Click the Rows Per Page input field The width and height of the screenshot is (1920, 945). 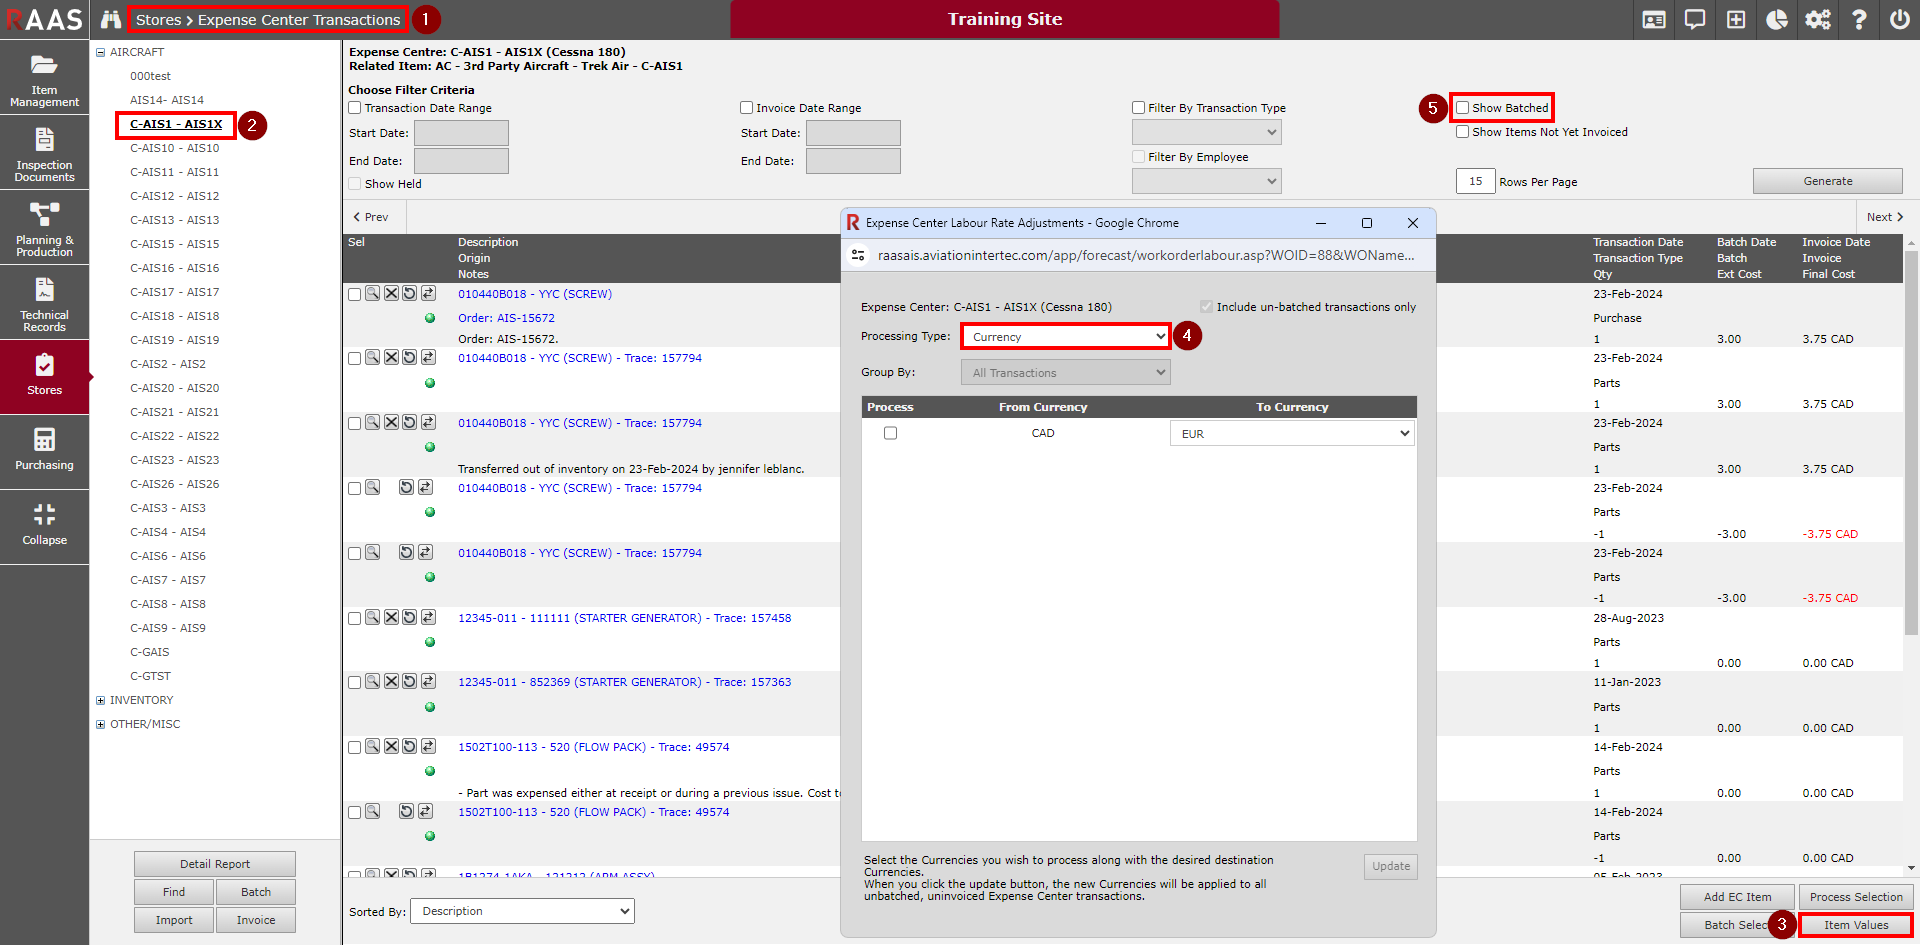pos(1475,181)
